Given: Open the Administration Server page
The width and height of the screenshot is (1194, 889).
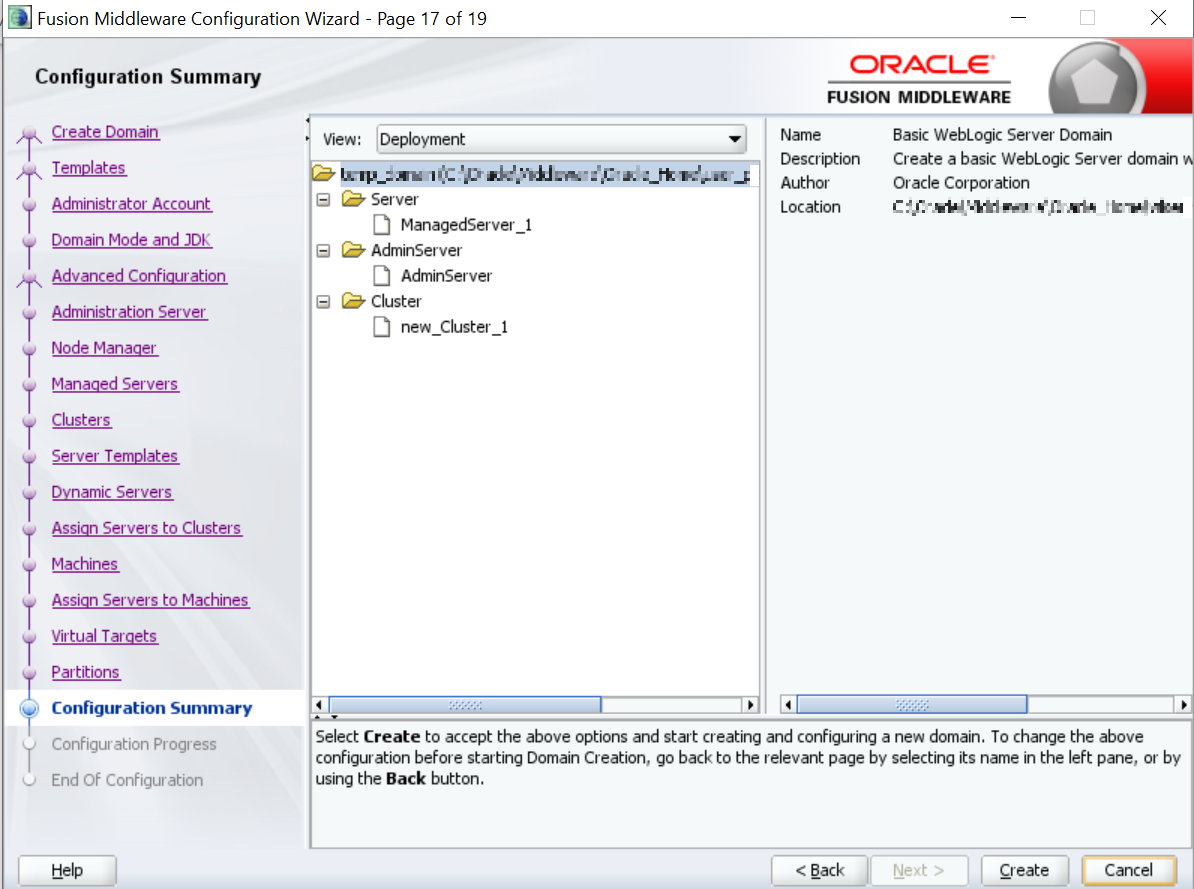Looking at the screenshot, I should pos(129,312).
